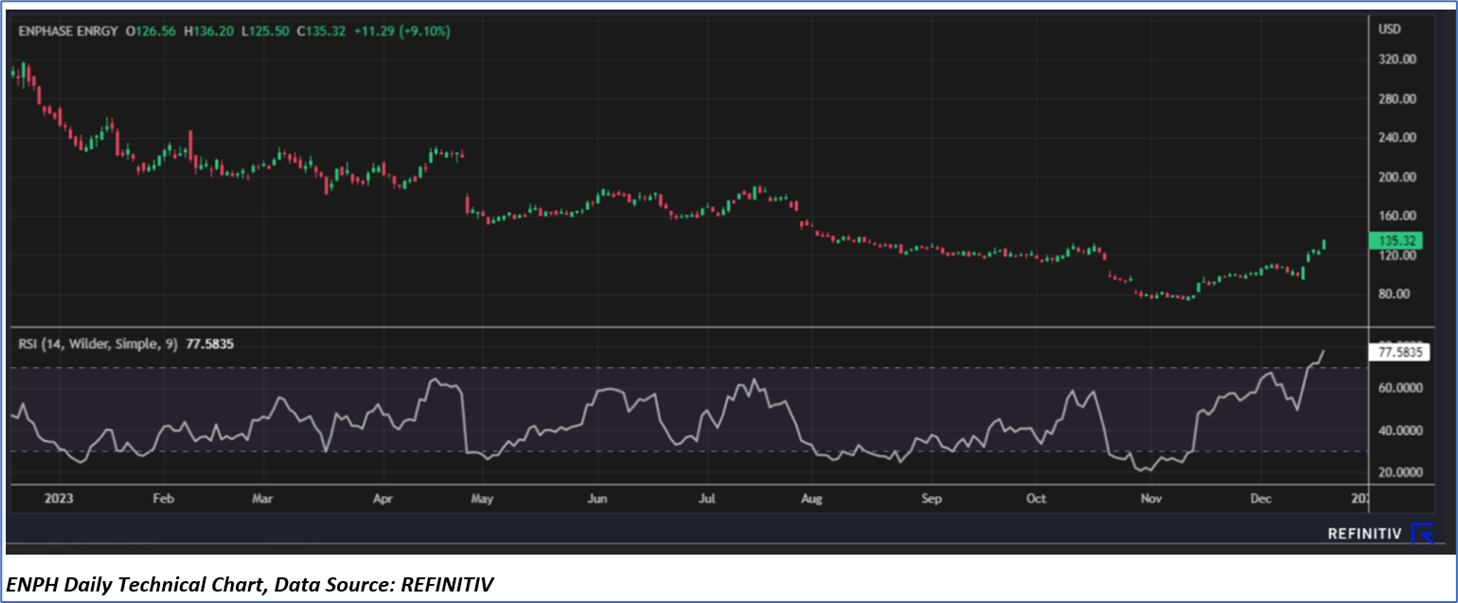
Task: Click the 60.0000 RSI axis label
Action: click(1401, 388)
